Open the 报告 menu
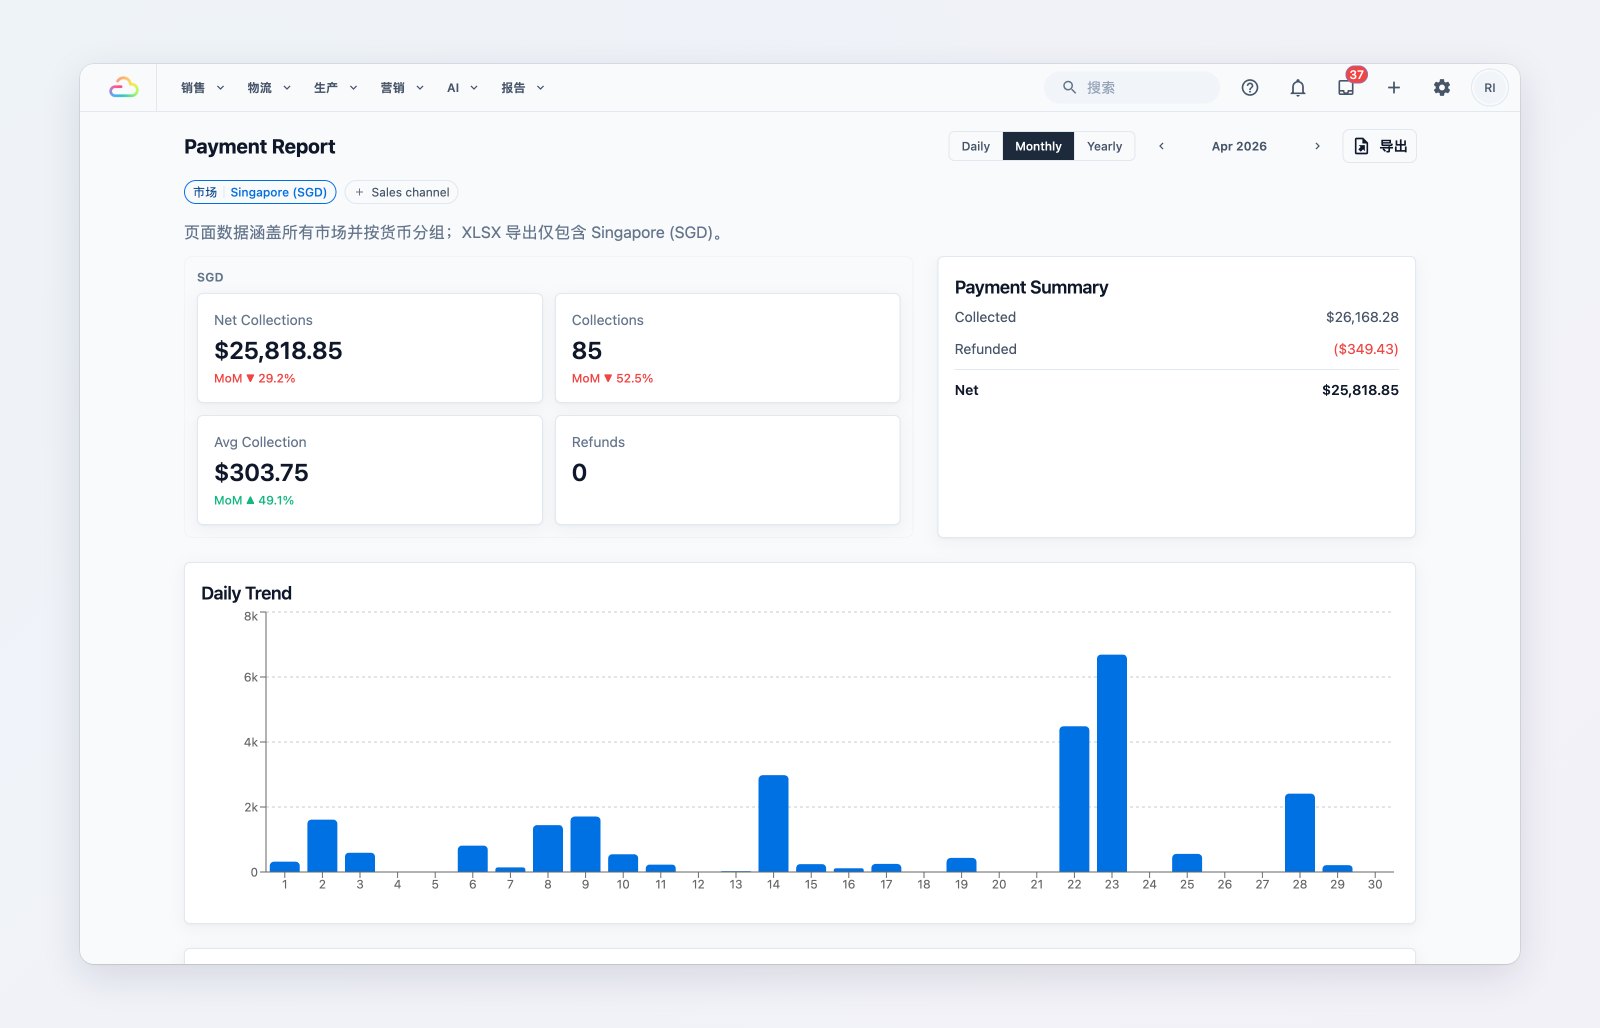The height and width of the screenshot is (1028, 1600). point(523,88)
